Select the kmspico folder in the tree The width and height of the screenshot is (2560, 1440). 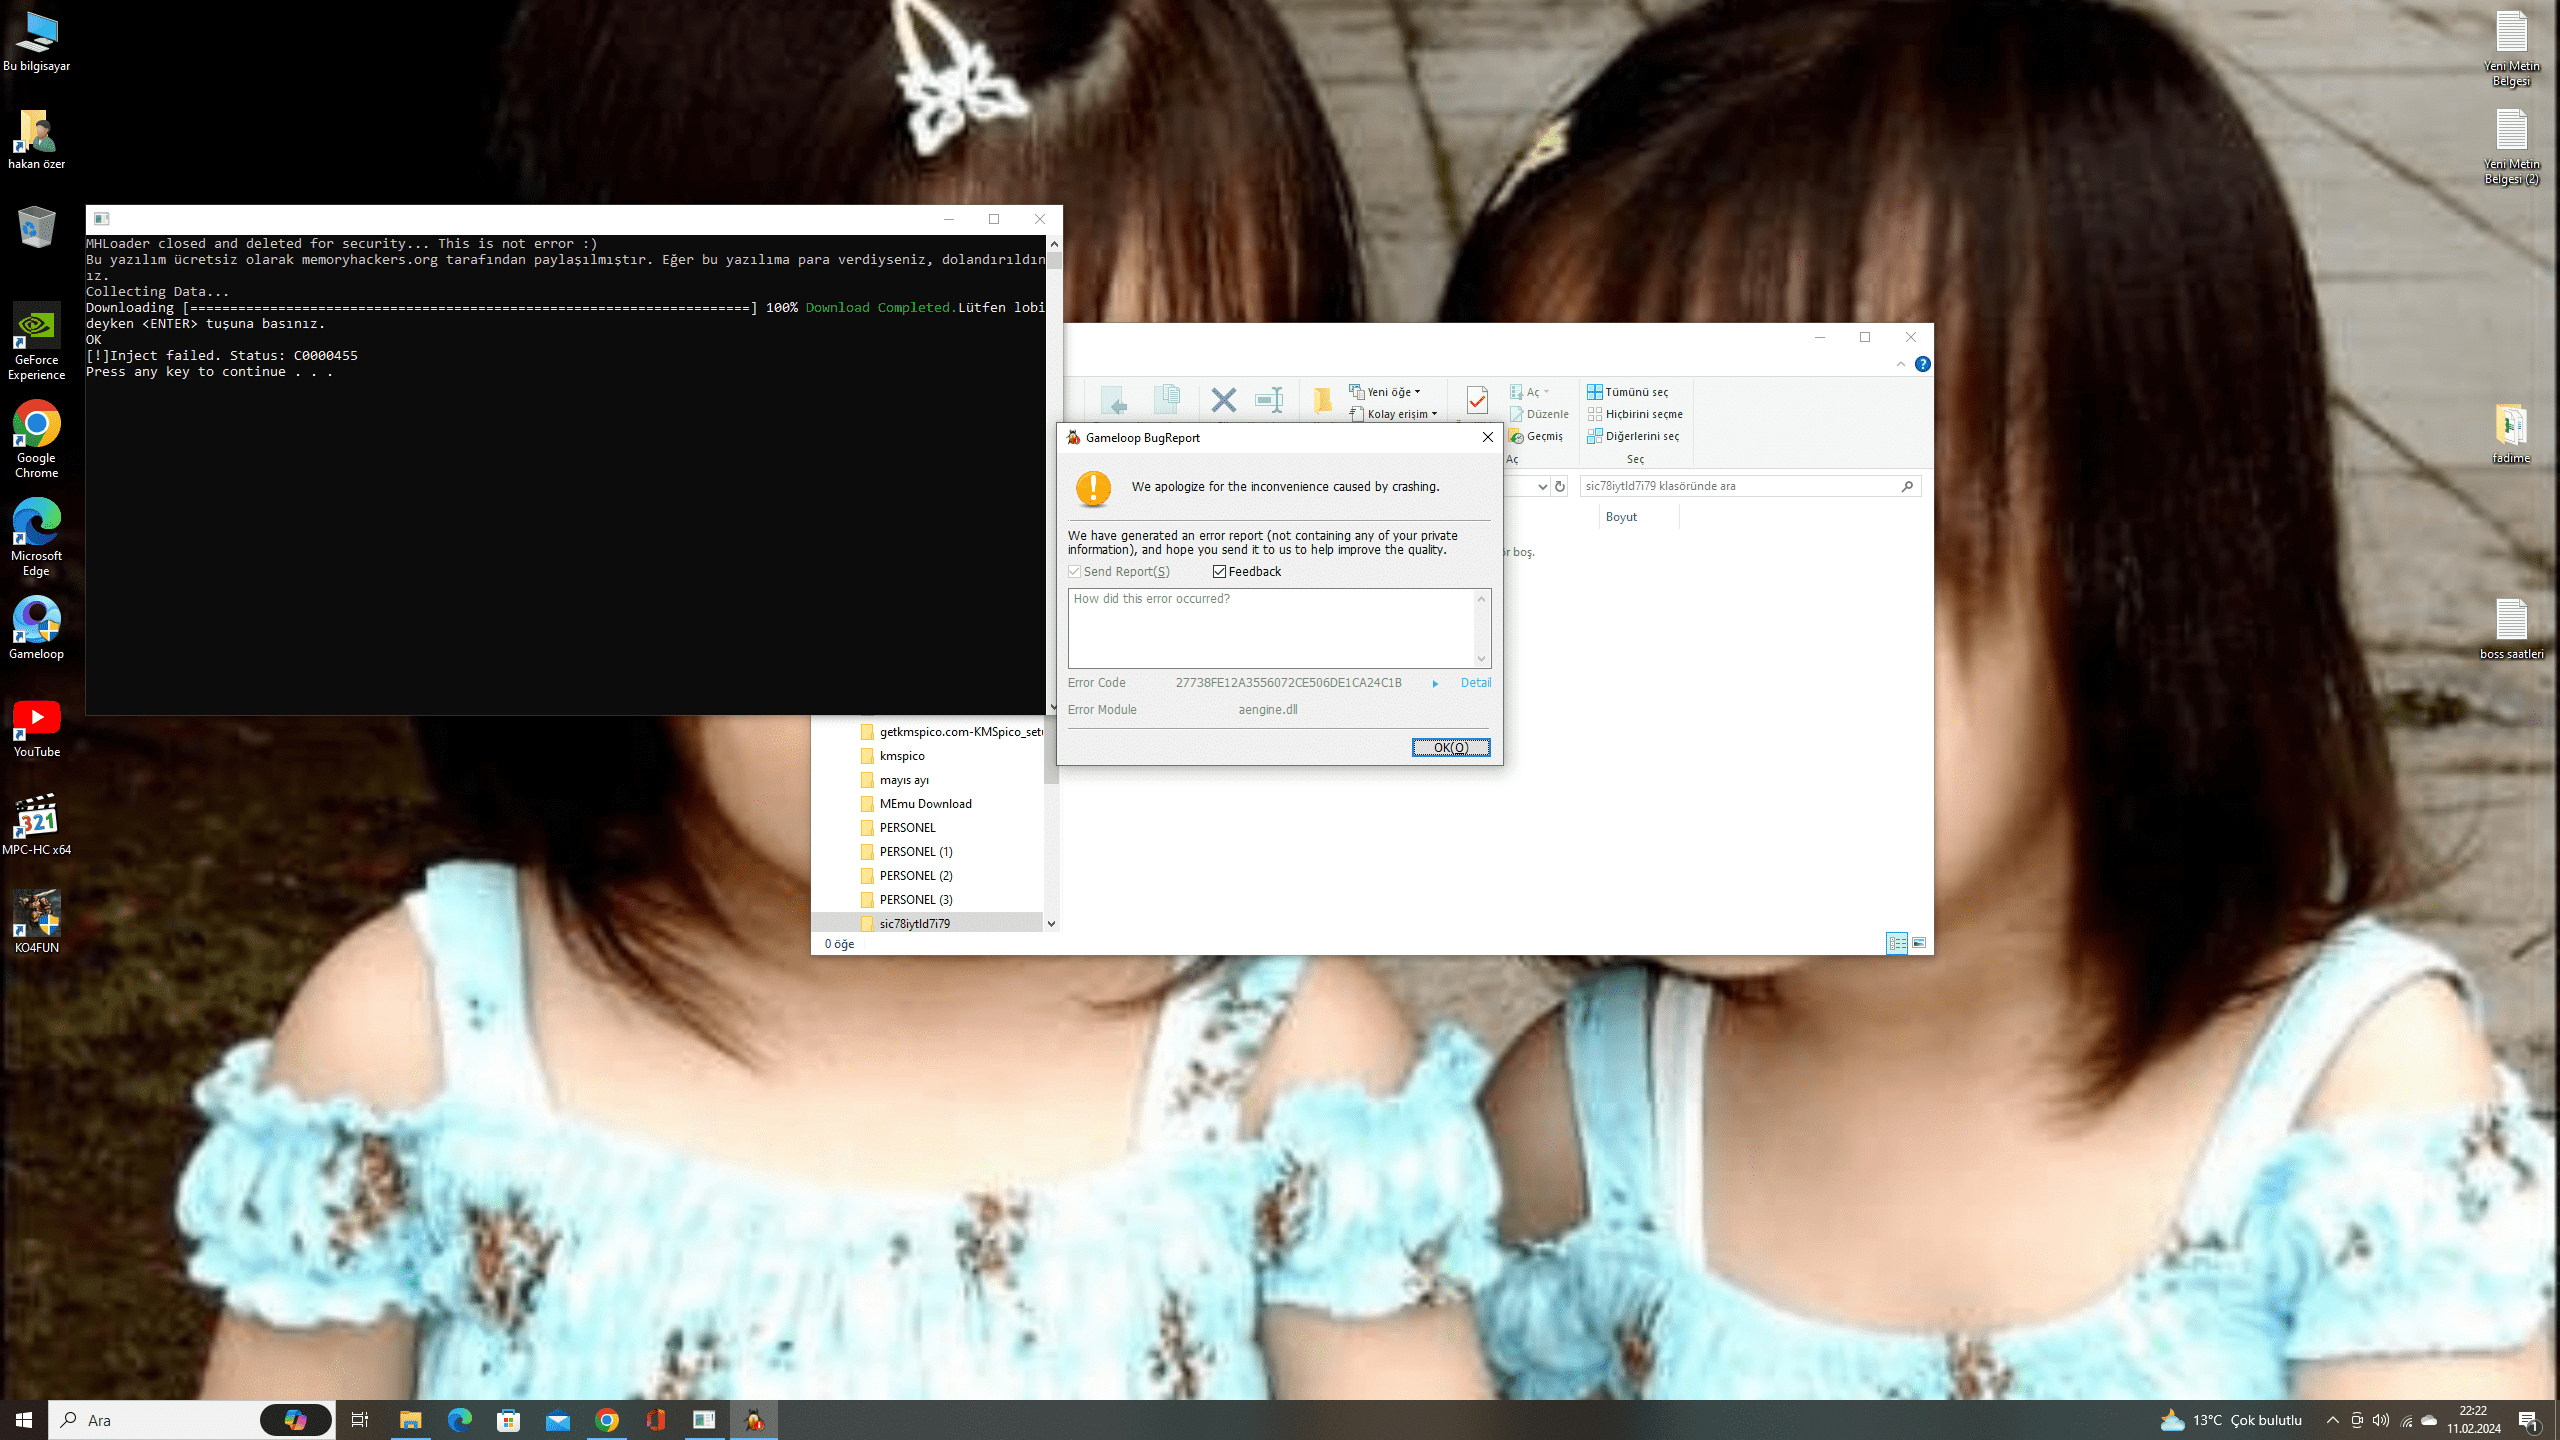coord(902,756)
